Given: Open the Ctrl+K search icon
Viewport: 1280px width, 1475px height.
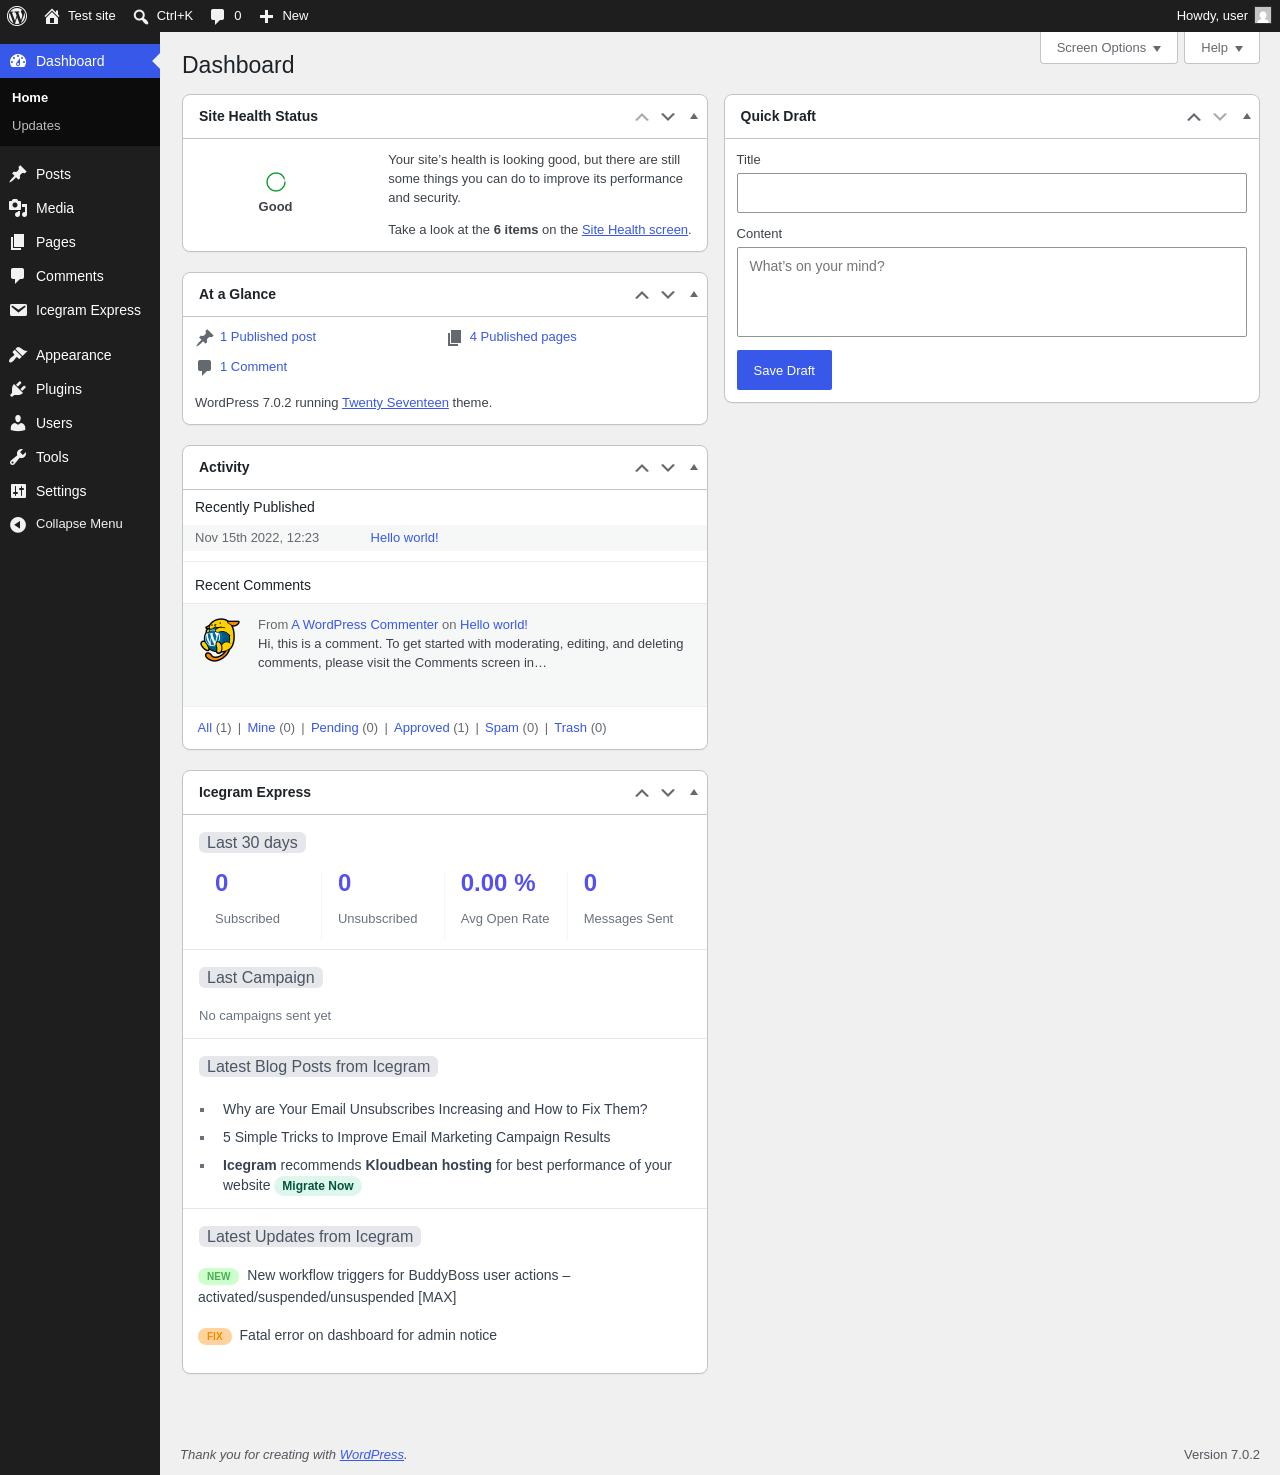Looking at the screenshot, I should point(141,16).
